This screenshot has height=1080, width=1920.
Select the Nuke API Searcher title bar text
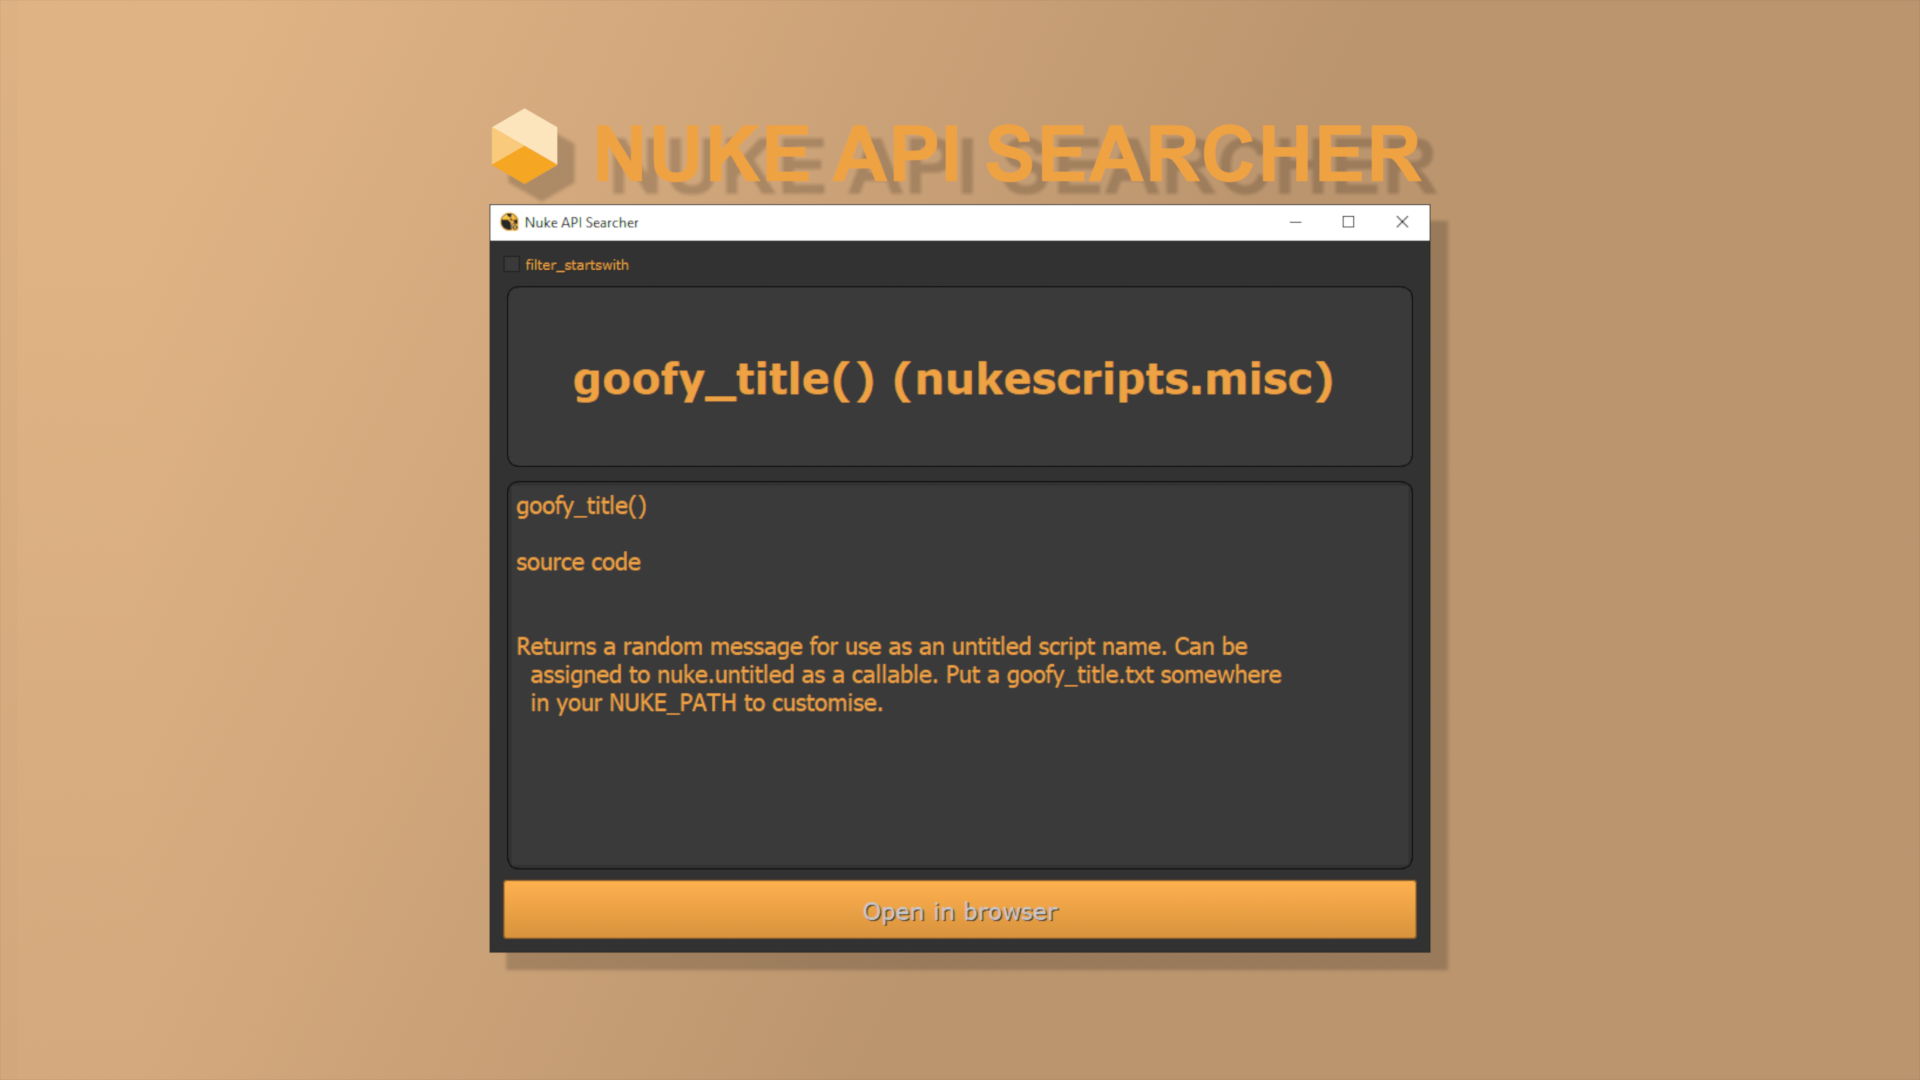click(x=581, y=222)
